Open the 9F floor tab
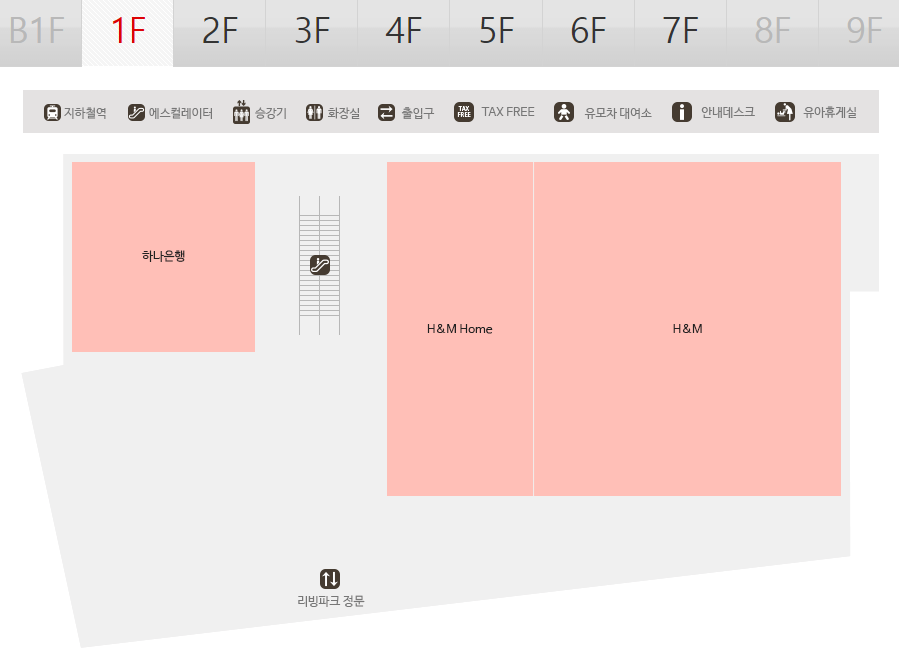Viewport: 899px width, 660px height. click(859, 33)
